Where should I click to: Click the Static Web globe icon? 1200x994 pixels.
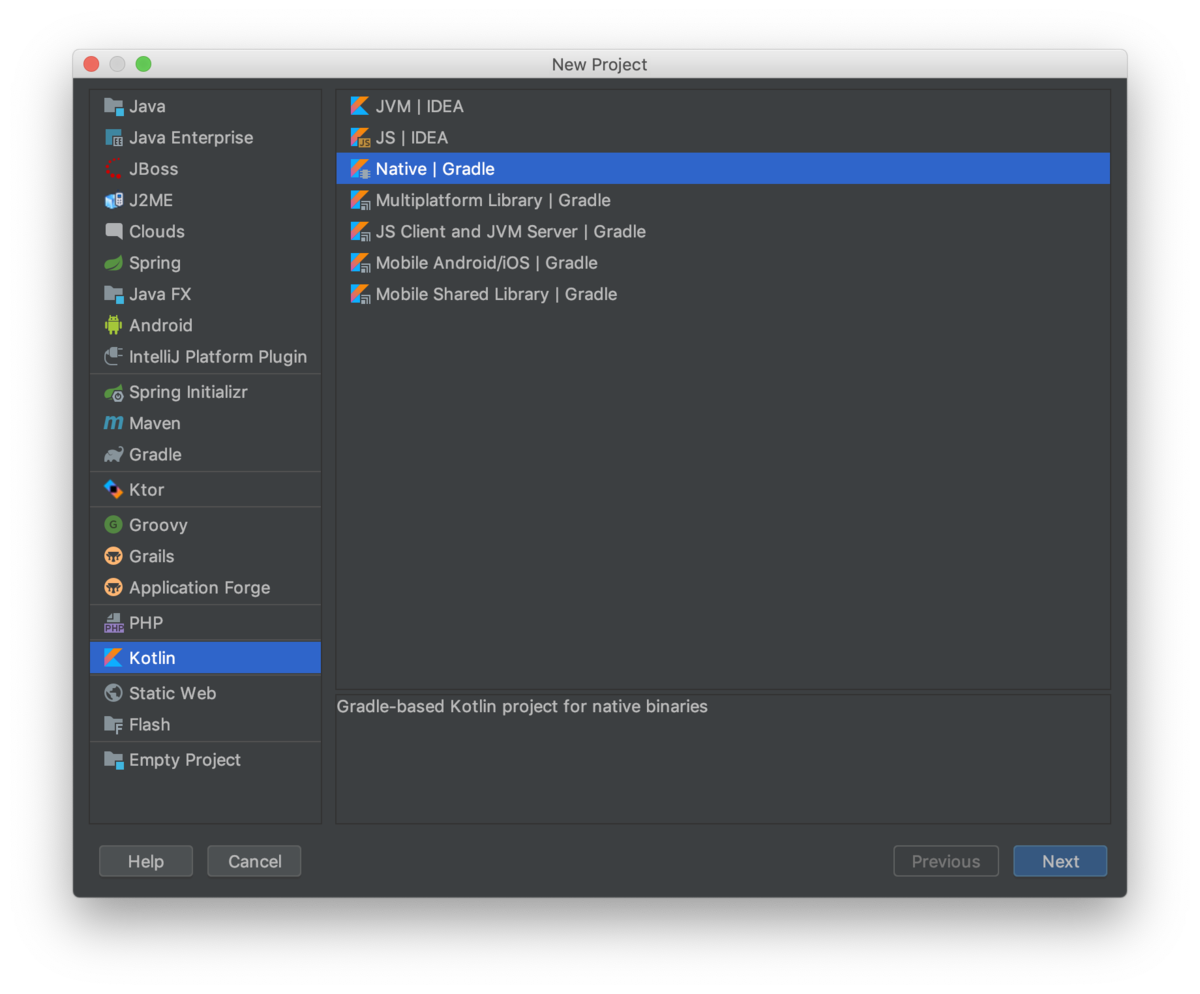113,693
